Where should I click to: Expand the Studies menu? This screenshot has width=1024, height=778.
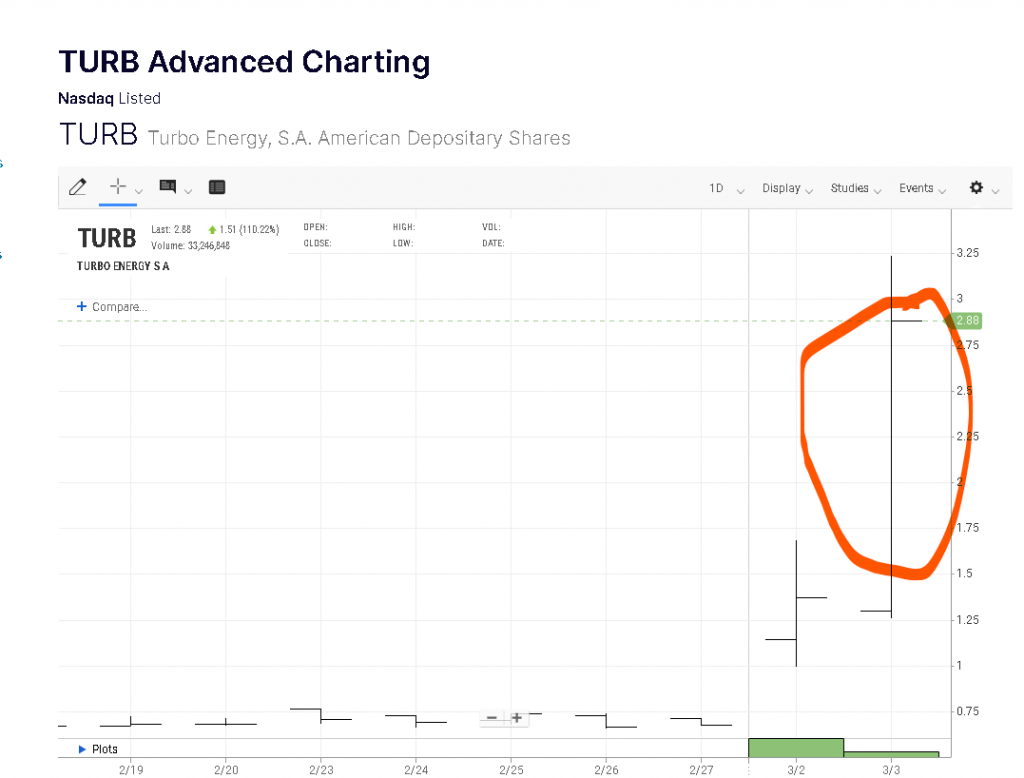click(x=855, y=188)
